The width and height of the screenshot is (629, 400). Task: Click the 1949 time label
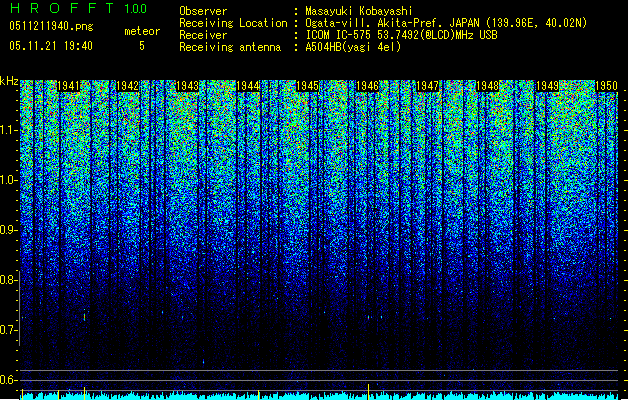(547, 86)
